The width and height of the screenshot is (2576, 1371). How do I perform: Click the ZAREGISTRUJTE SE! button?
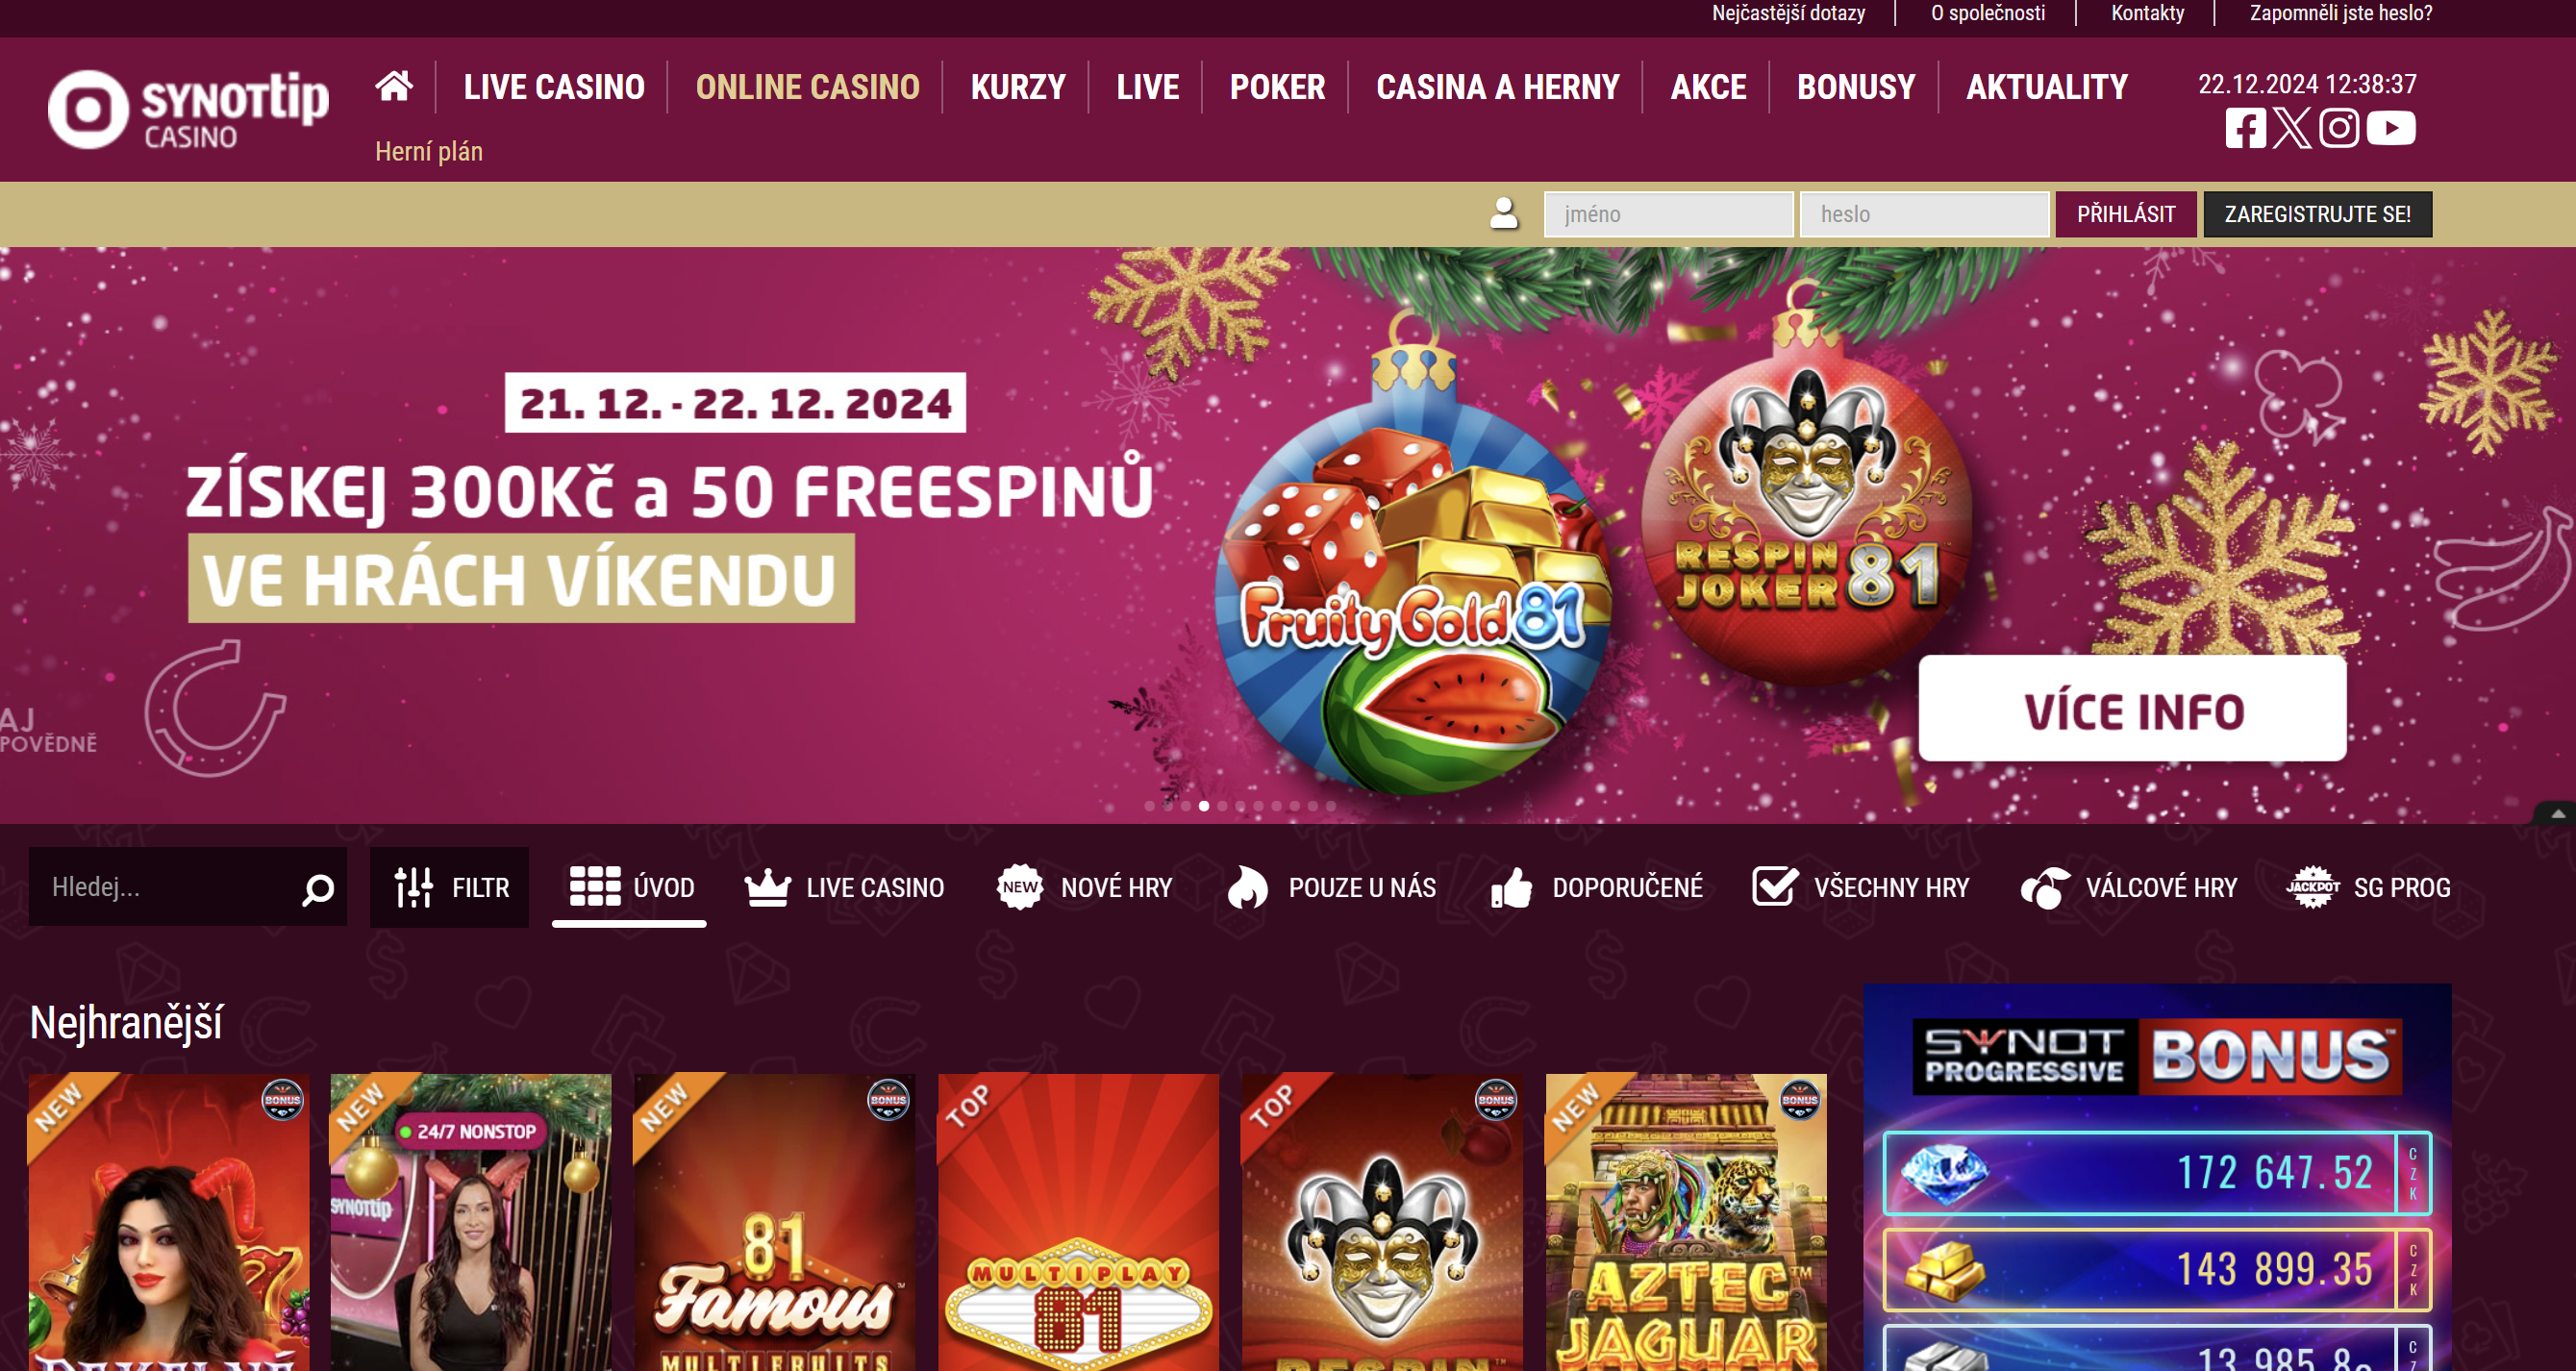pos(2317,214)
